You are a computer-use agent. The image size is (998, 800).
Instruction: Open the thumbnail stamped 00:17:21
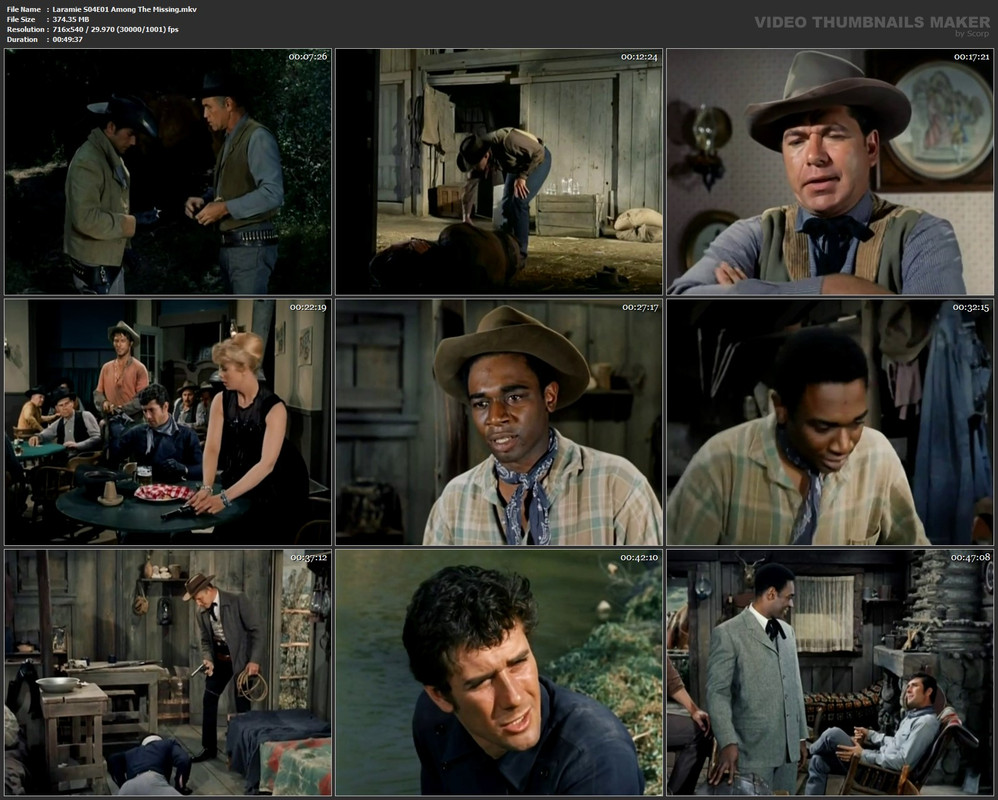pyautogui.click(x=830, y=171)
